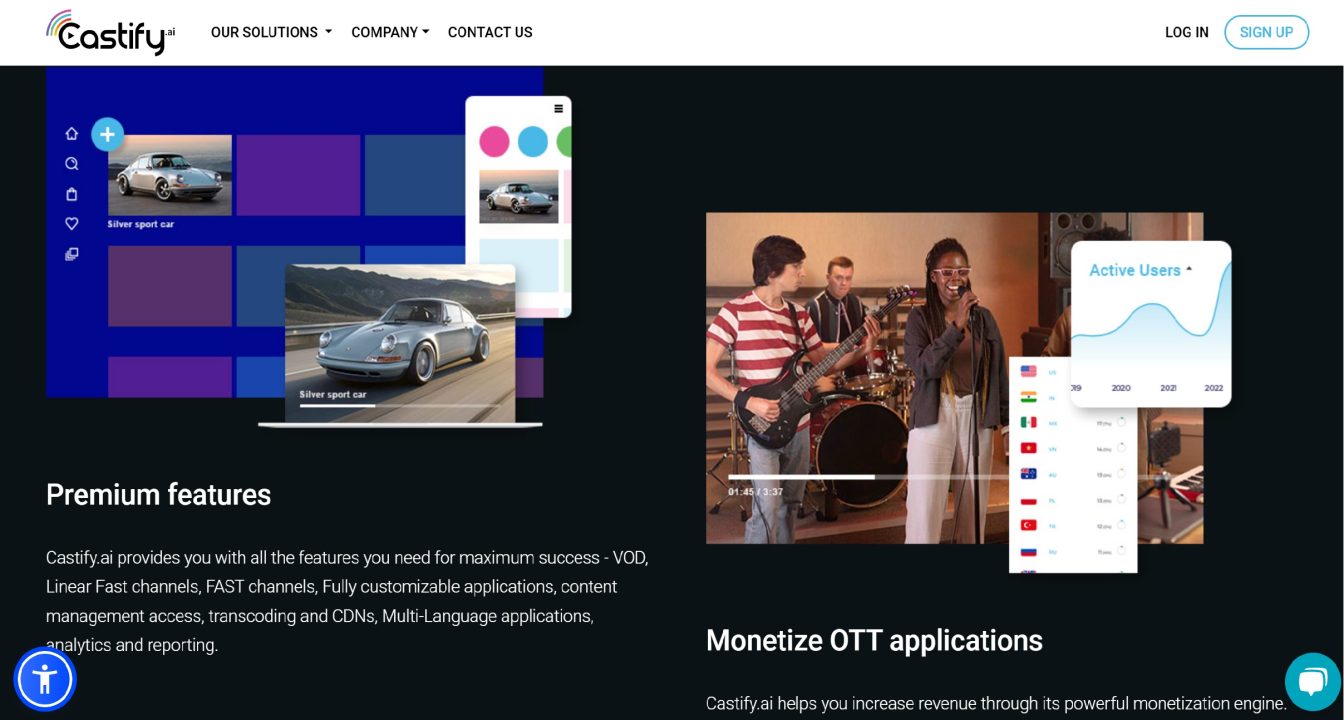This screenshot has width=1344, height=720.
Task: Expand the Our Solutions dropdown
Action: pos(271,32)
